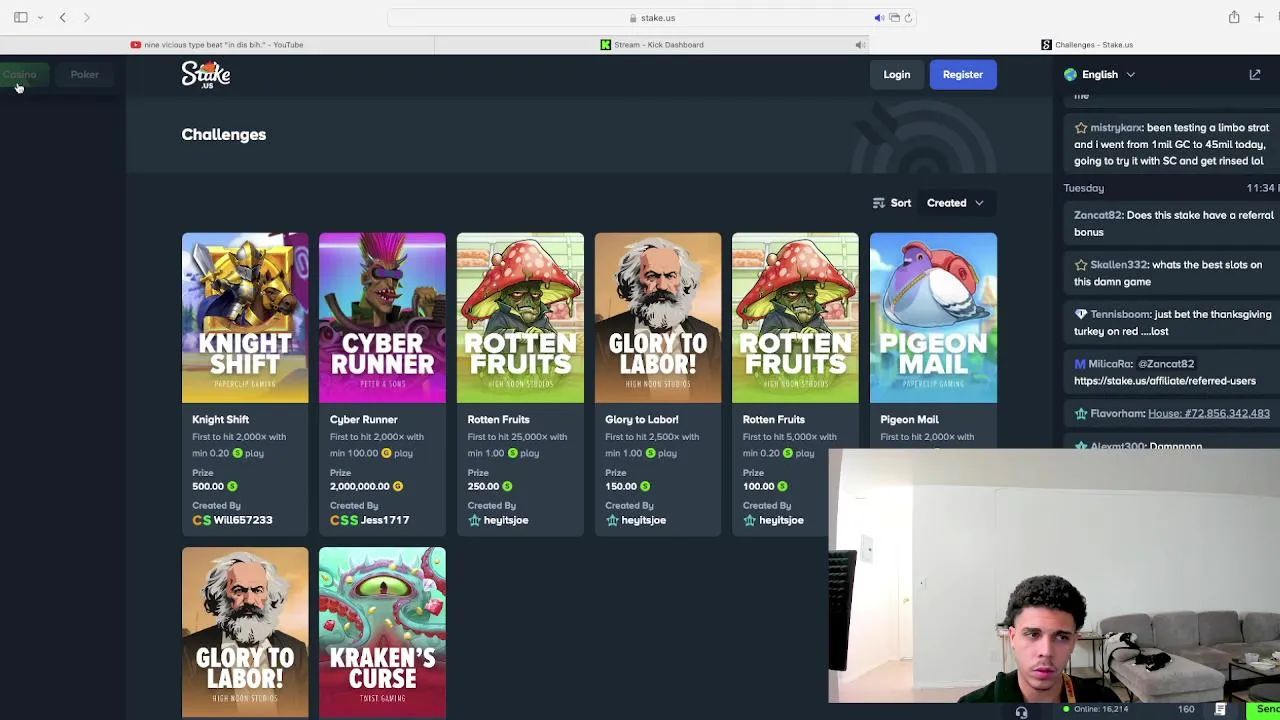Image resolution: width=1280 pixels, height=720 pixels.
Task: Click the Challenges page heading
Action: point(224,134)
